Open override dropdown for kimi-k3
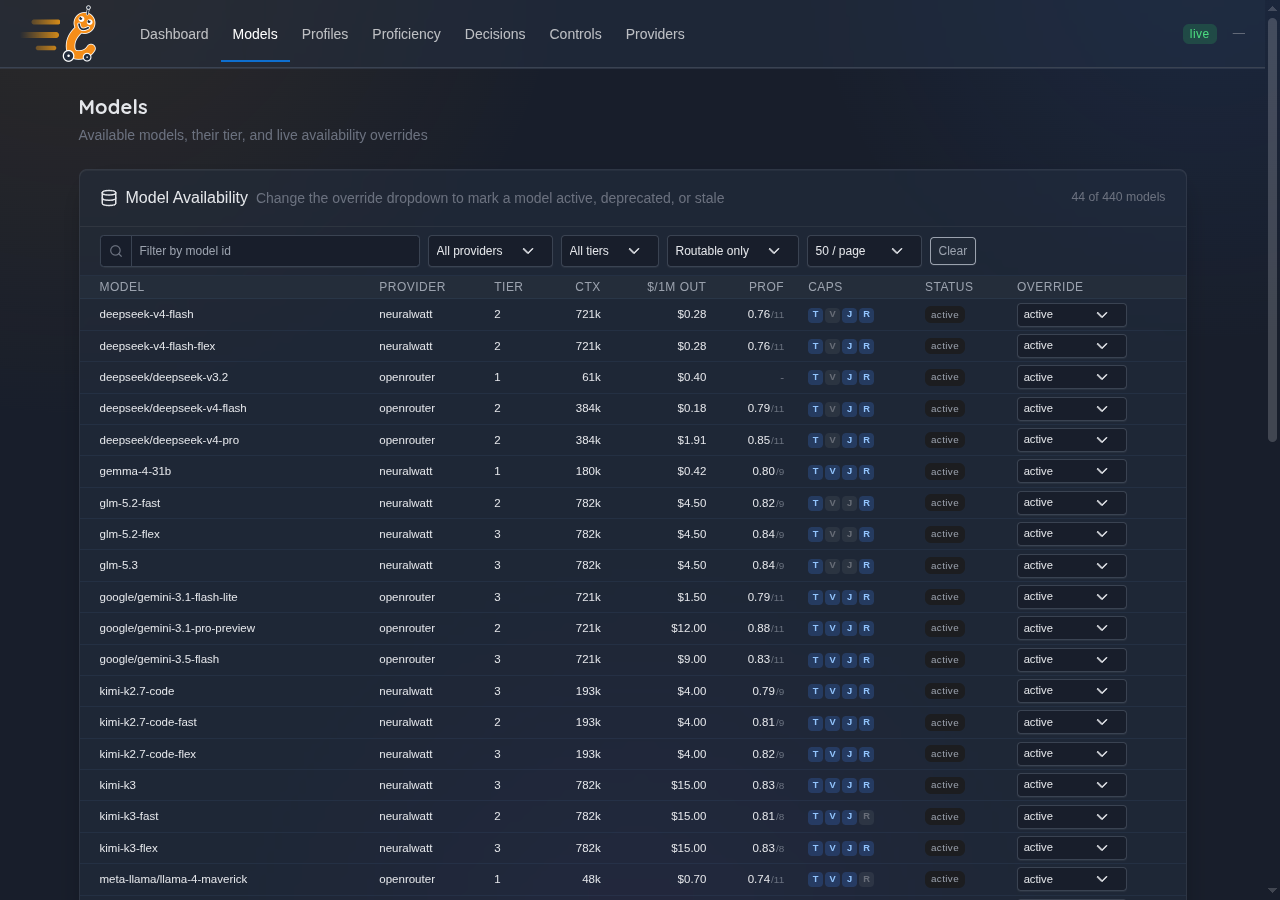The width and height of the screenshot is (1280, 900). [x=1071, y=785]
